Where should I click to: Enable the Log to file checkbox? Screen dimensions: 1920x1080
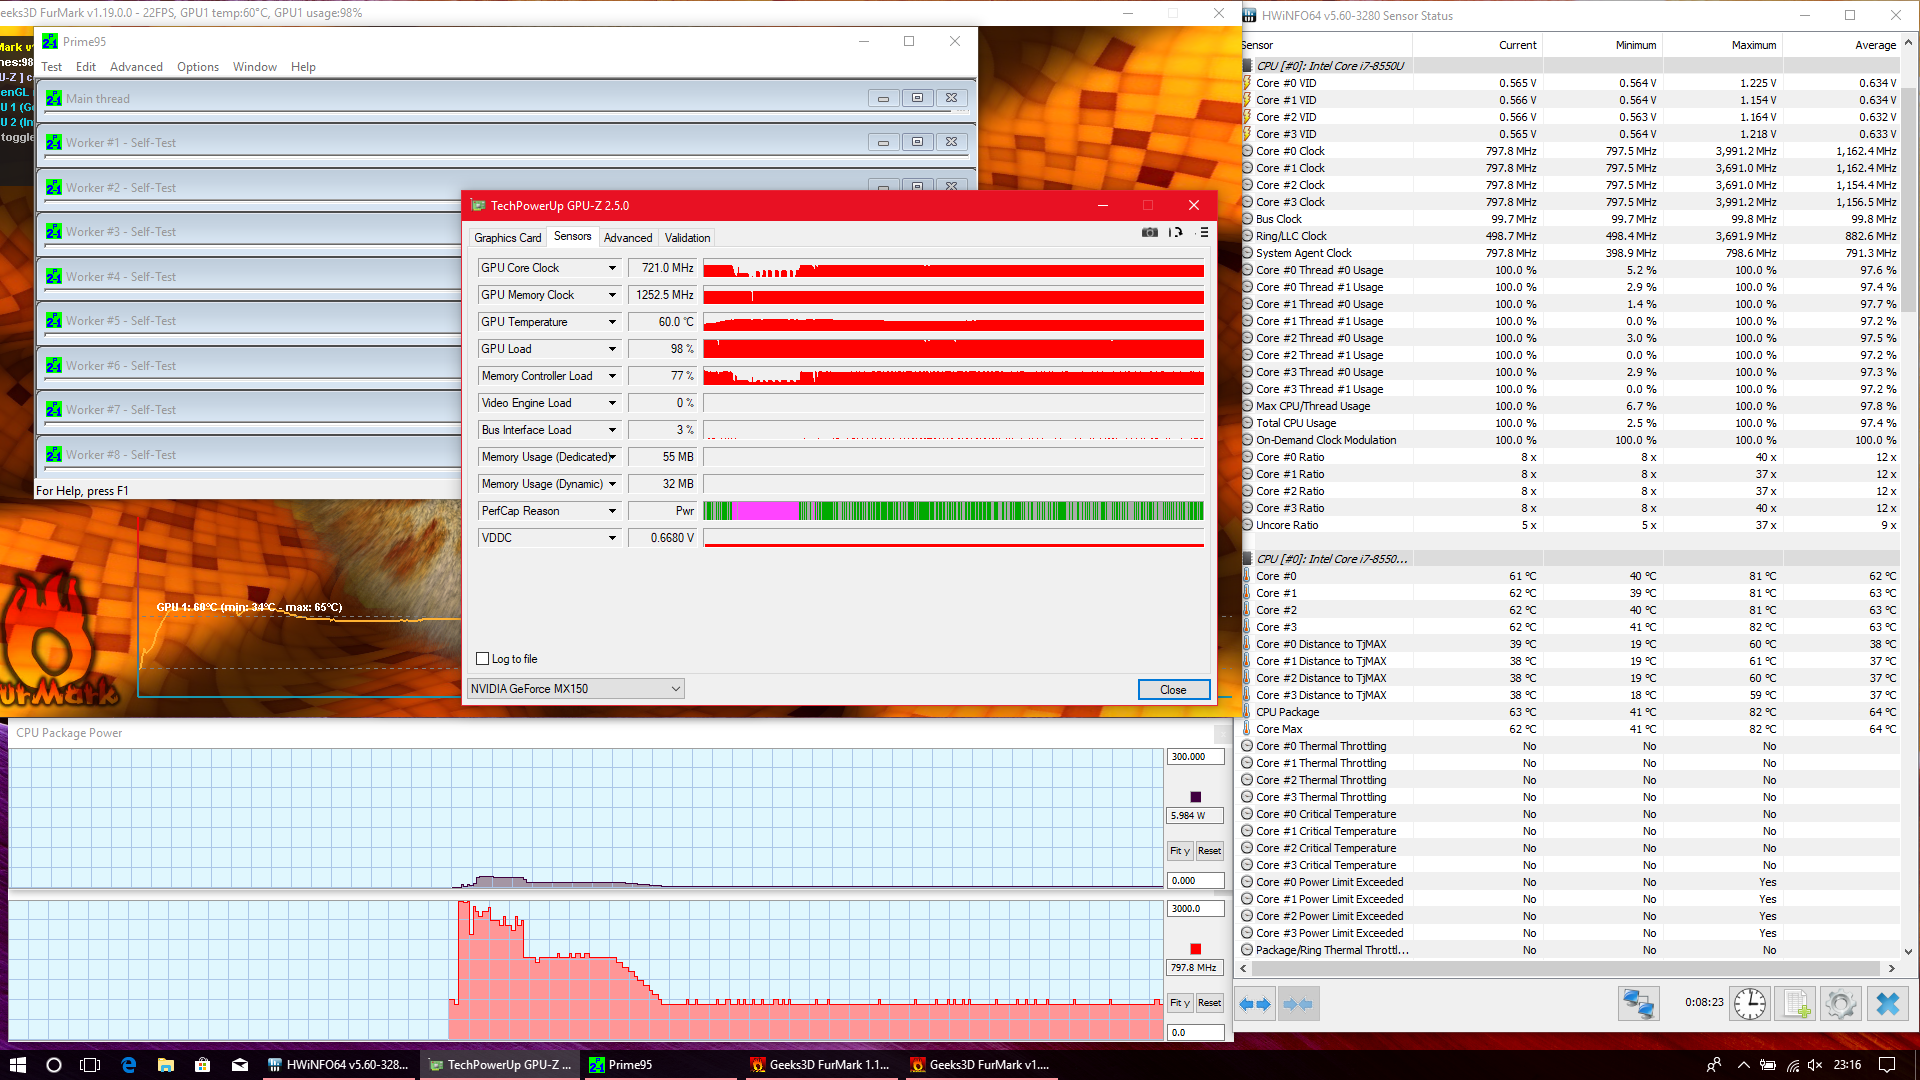pyautogui.click(x=483, y=659)
